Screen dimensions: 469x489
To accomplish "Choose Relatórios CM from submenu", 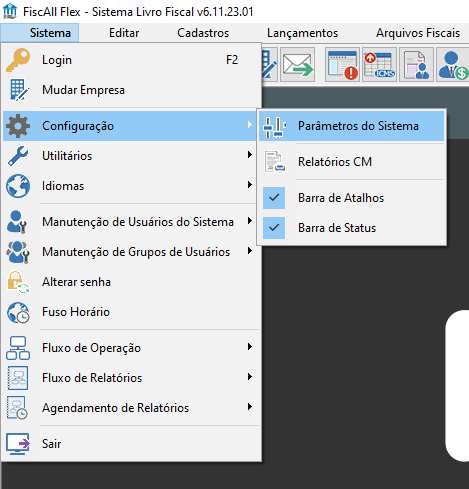I will (x=352, y=162).
